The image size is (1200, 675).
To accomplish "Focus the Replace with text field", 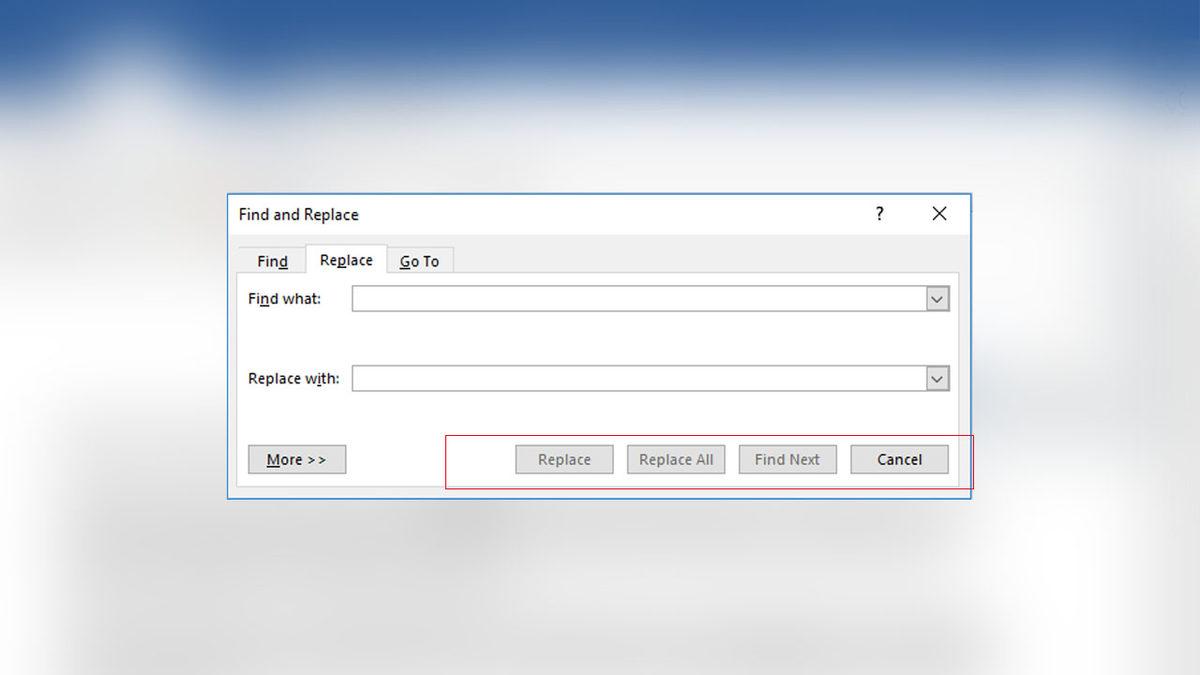I will [638, 379].
